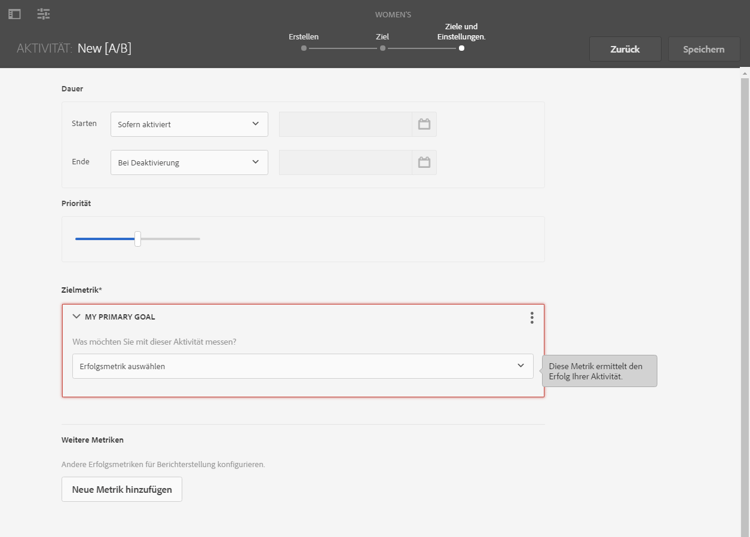Collapse the MY PRIMARY GOAL section
This screenshot has width=750, height=537.
[x=76, y=317]
